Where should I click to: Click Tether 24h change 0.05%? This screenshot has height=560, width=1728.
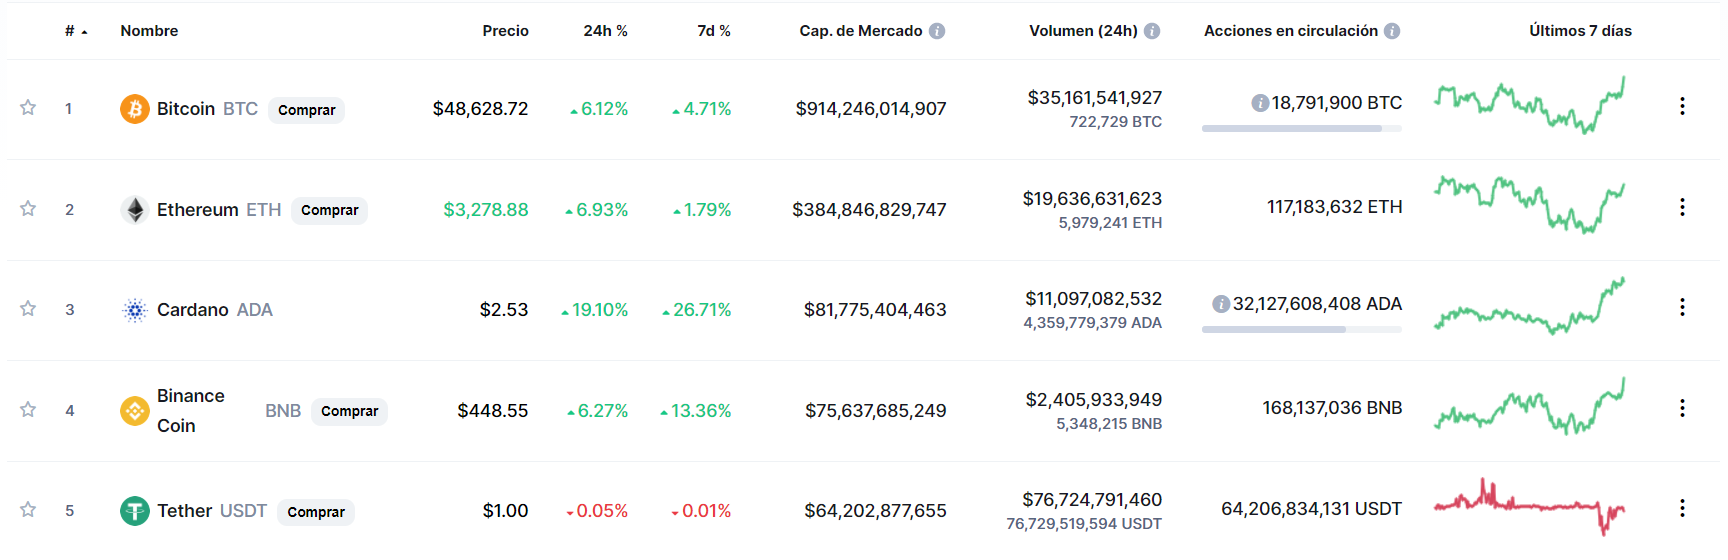597,511
